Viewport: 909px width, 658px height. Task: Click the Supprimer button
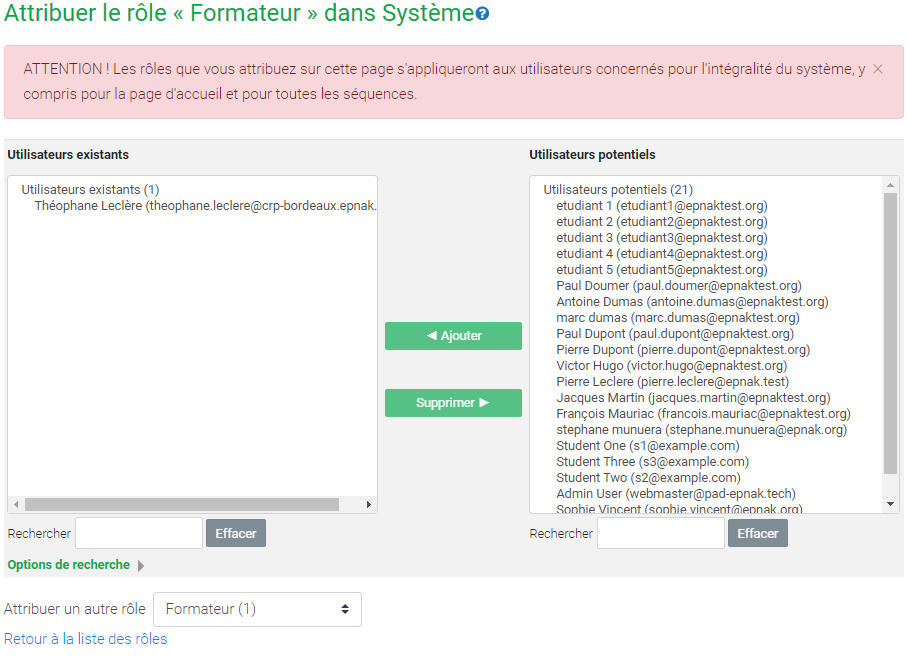pos(453,403)
